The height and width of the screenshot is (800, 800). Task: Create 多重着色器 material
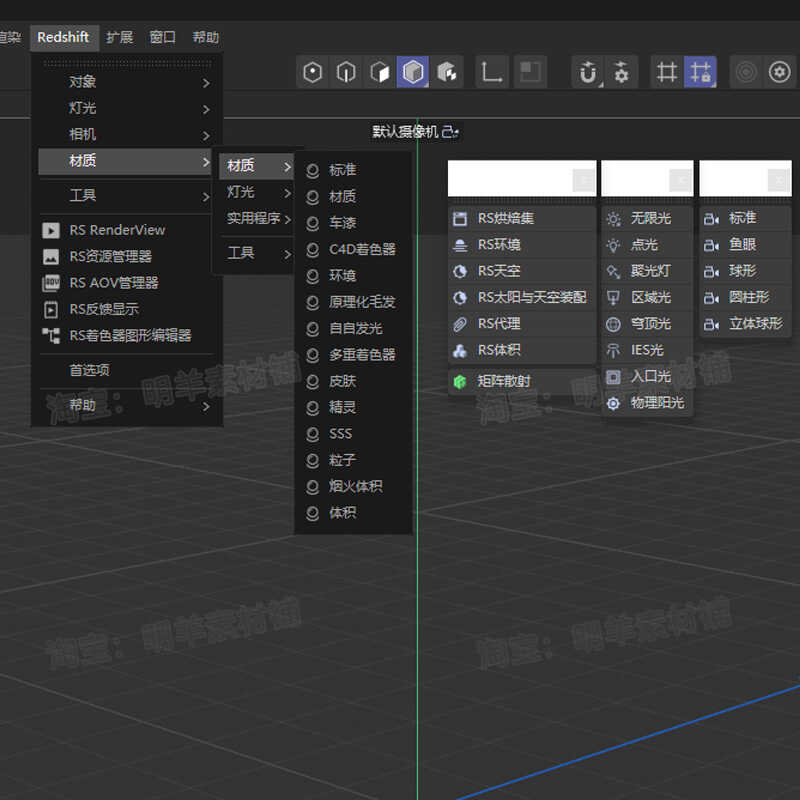(x=353, y=355)
